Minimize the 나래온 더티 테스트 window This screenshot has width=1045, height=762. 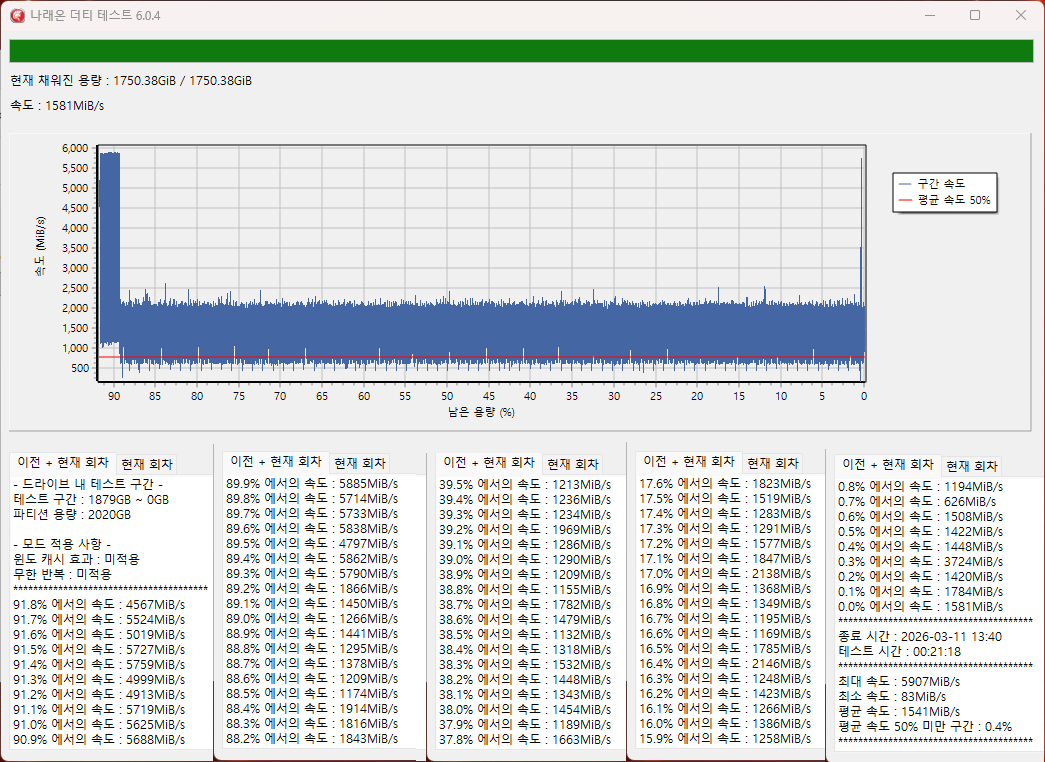click(929, 15)
